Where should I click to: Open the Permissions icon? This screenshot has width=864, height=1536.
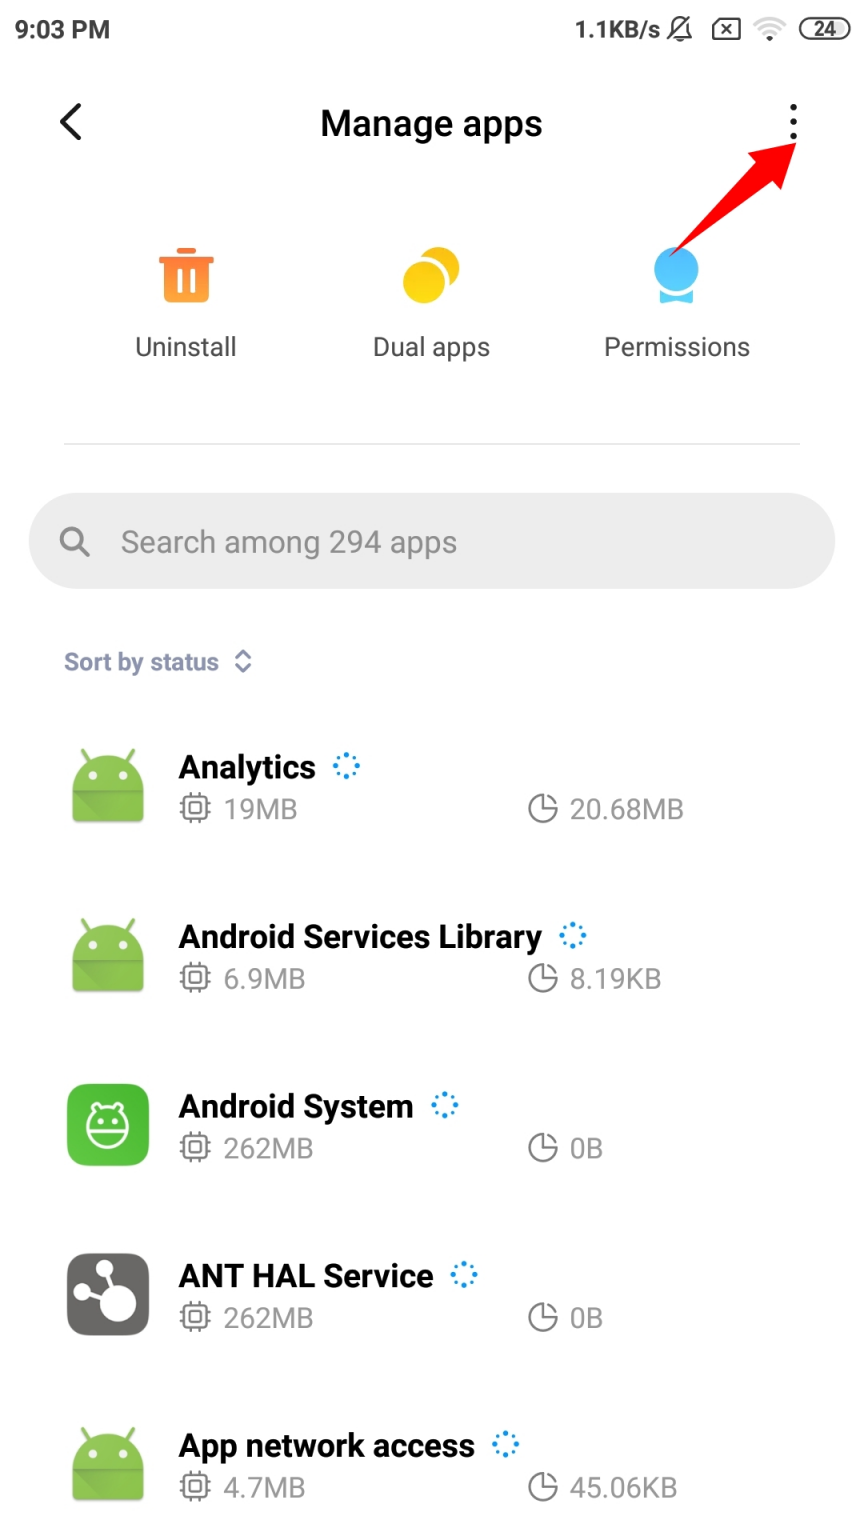coord(676,275)
